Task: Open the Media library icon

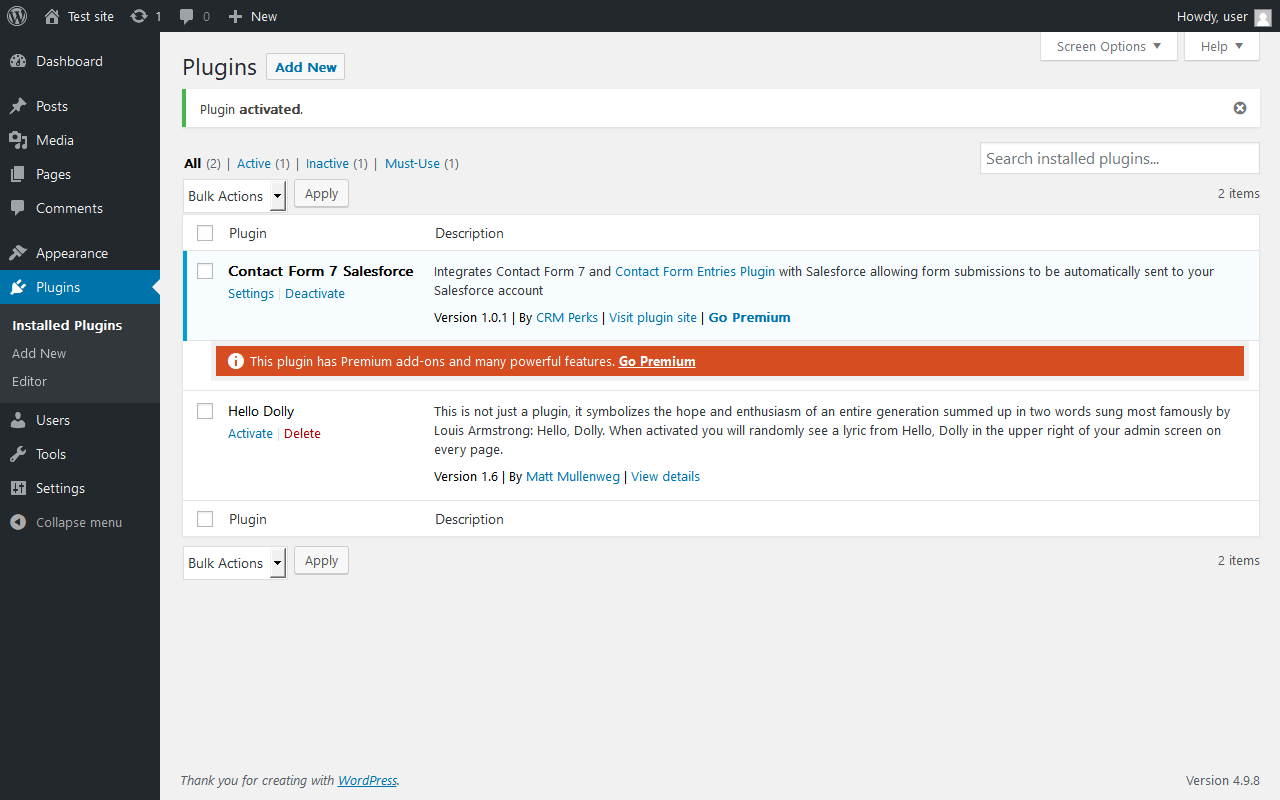Action: pos(18,140)
